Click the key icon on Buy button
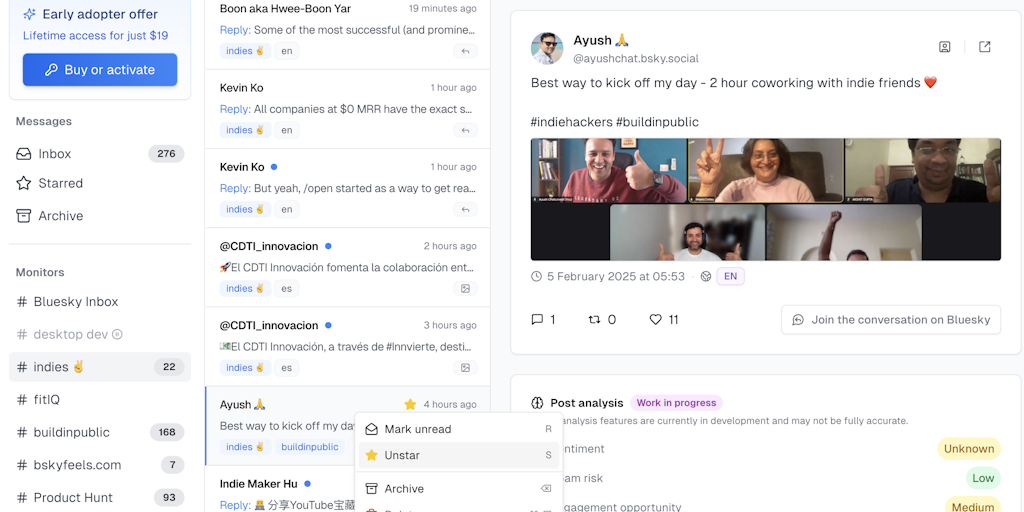Image resolution: width=1024 pixels, height=512 pixels. pyautogui.click(x=52, y=71)
